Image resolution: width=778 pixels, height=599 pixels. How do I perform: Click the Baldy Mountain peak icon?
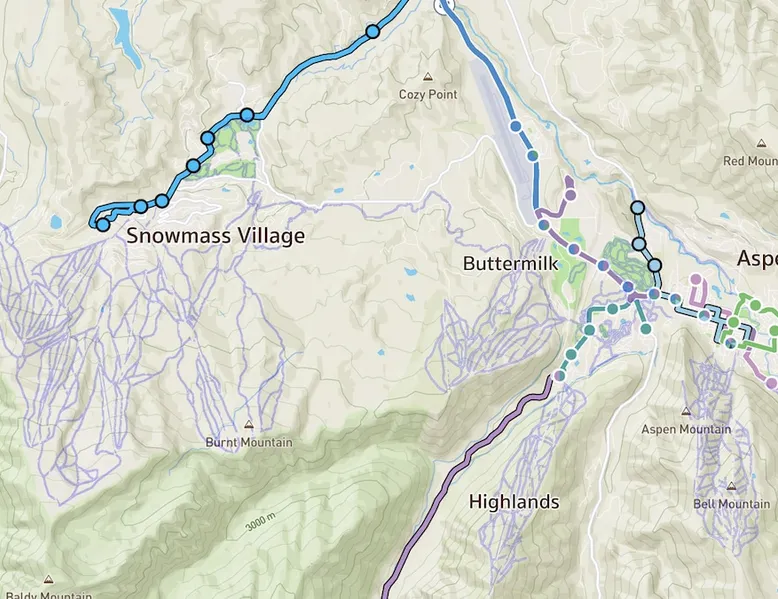tap(48, 579)
